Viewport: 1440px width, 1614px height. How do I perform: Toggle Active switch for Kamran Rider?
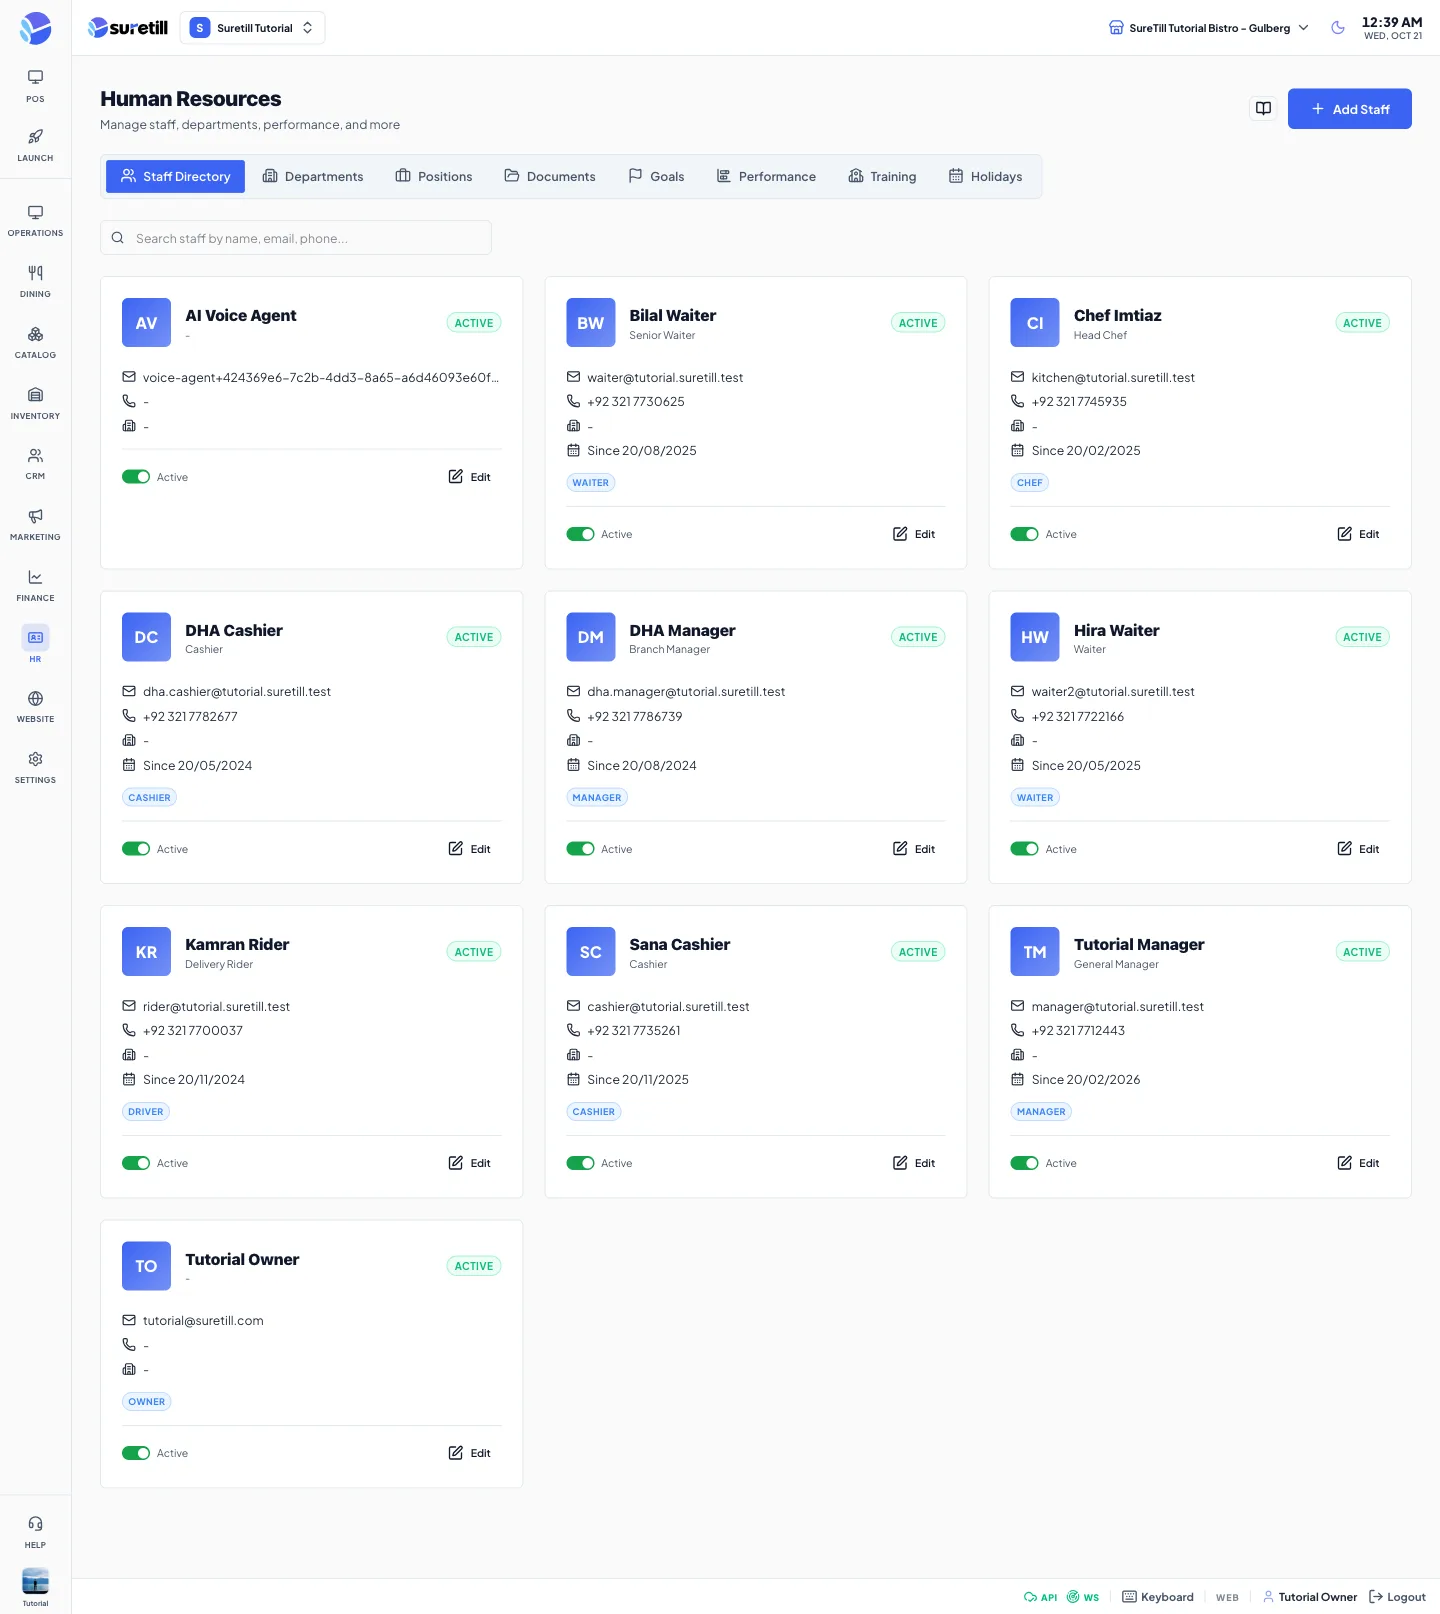point(136,1163)
